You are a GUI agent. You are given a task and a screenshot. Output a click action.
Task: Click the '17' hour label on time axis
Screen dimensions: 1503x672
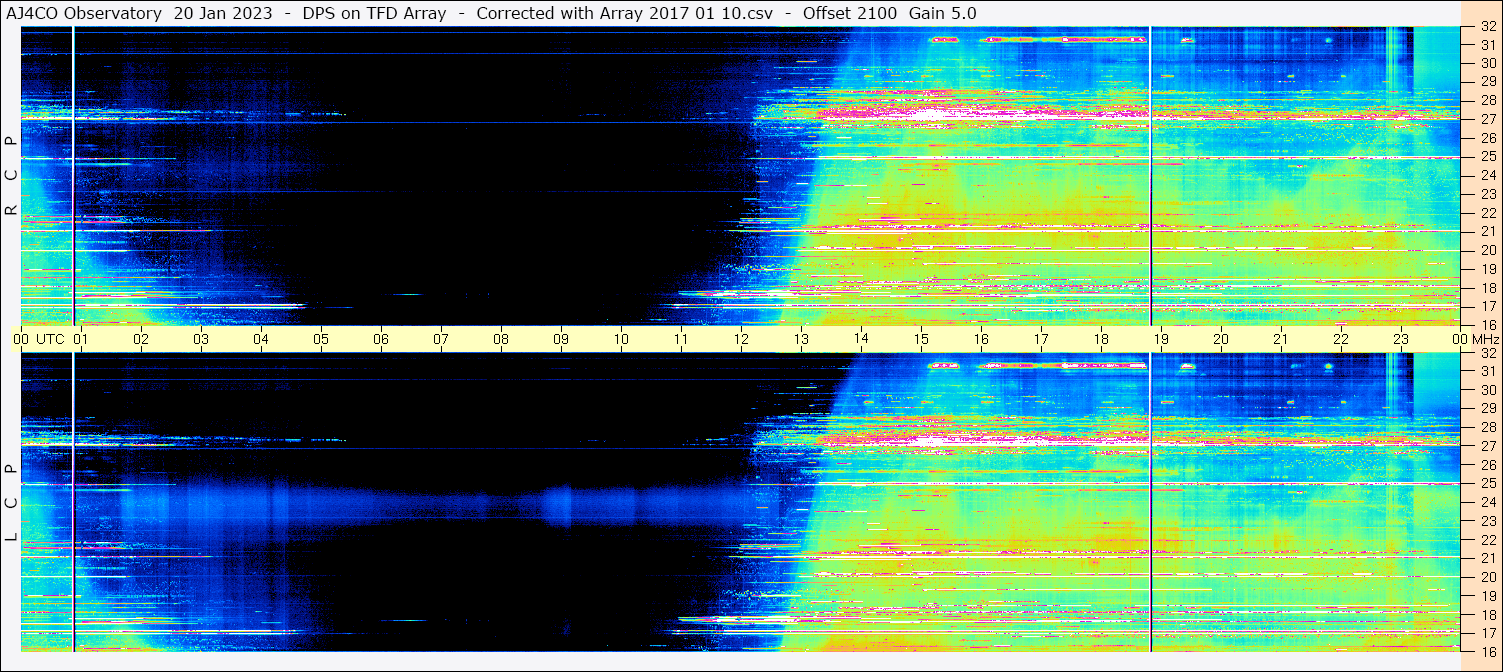[x=1041, y=339]
